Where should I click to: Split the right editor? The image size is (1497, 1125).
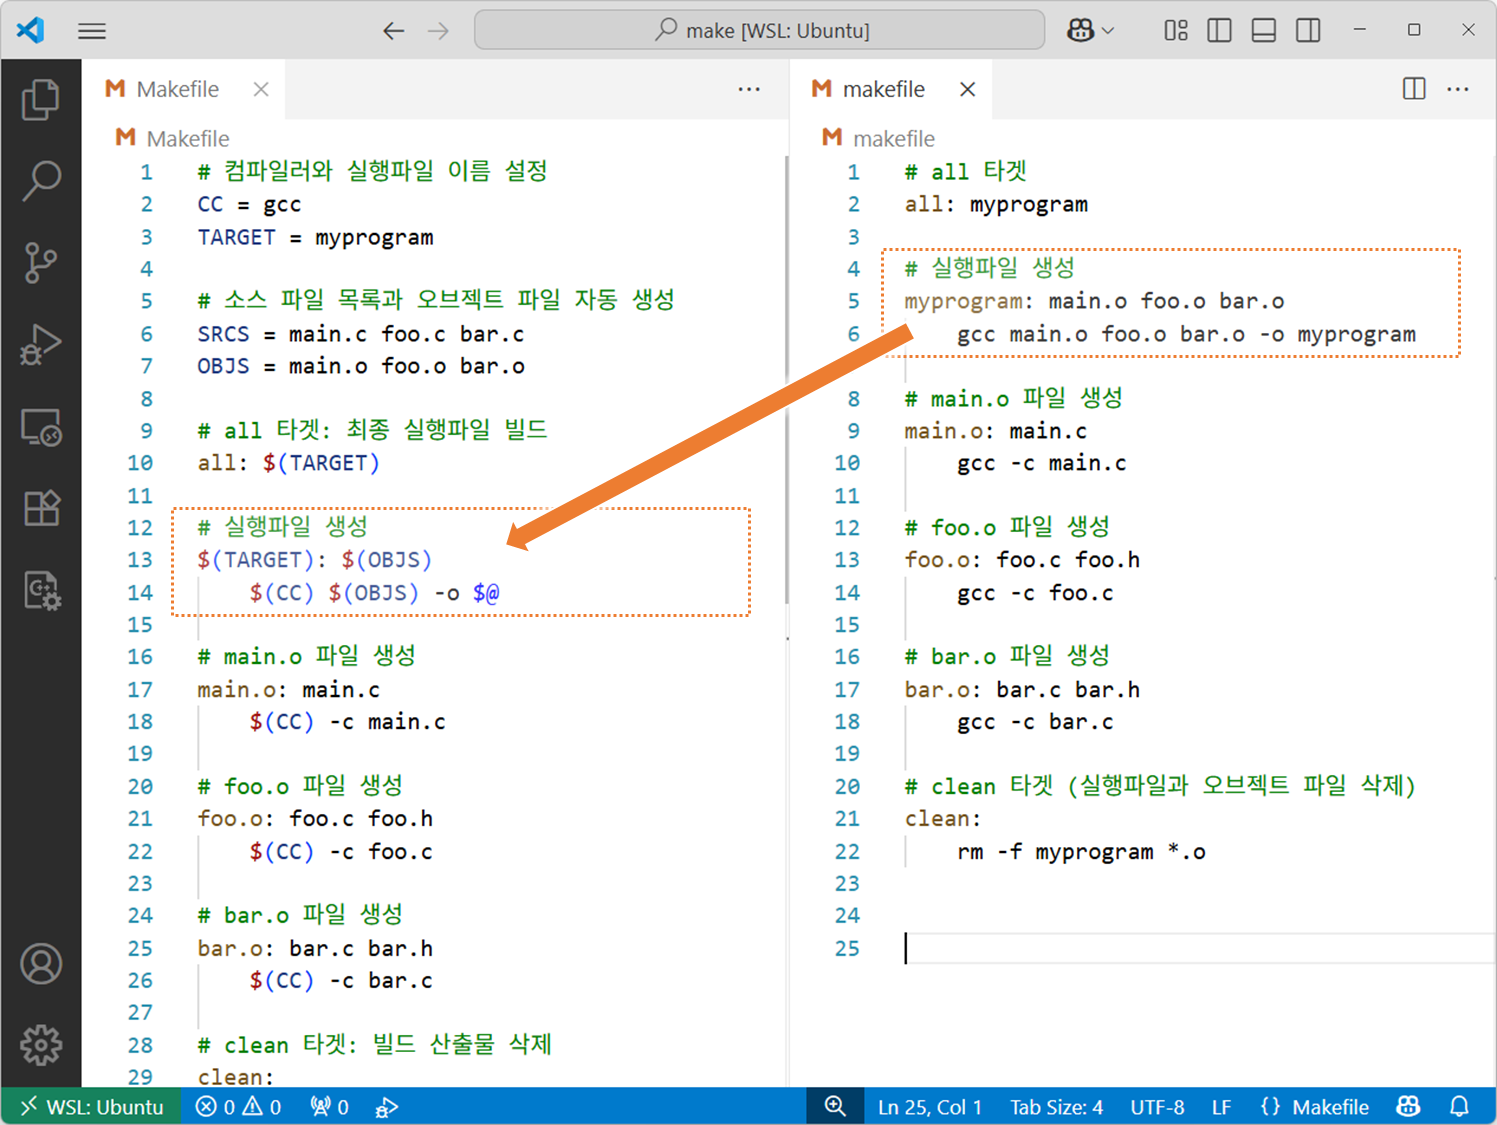pyautogui.click(x=1414, y=89)
